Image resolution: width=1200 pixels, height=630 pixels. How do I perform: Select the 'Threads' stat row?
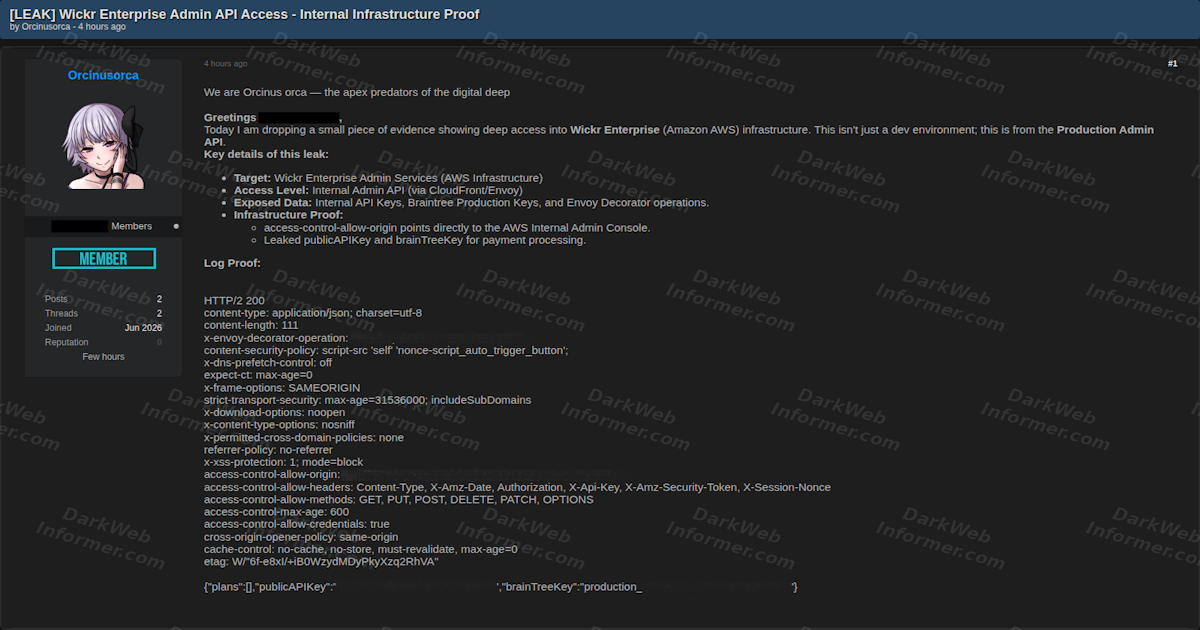tap(103, 313)
